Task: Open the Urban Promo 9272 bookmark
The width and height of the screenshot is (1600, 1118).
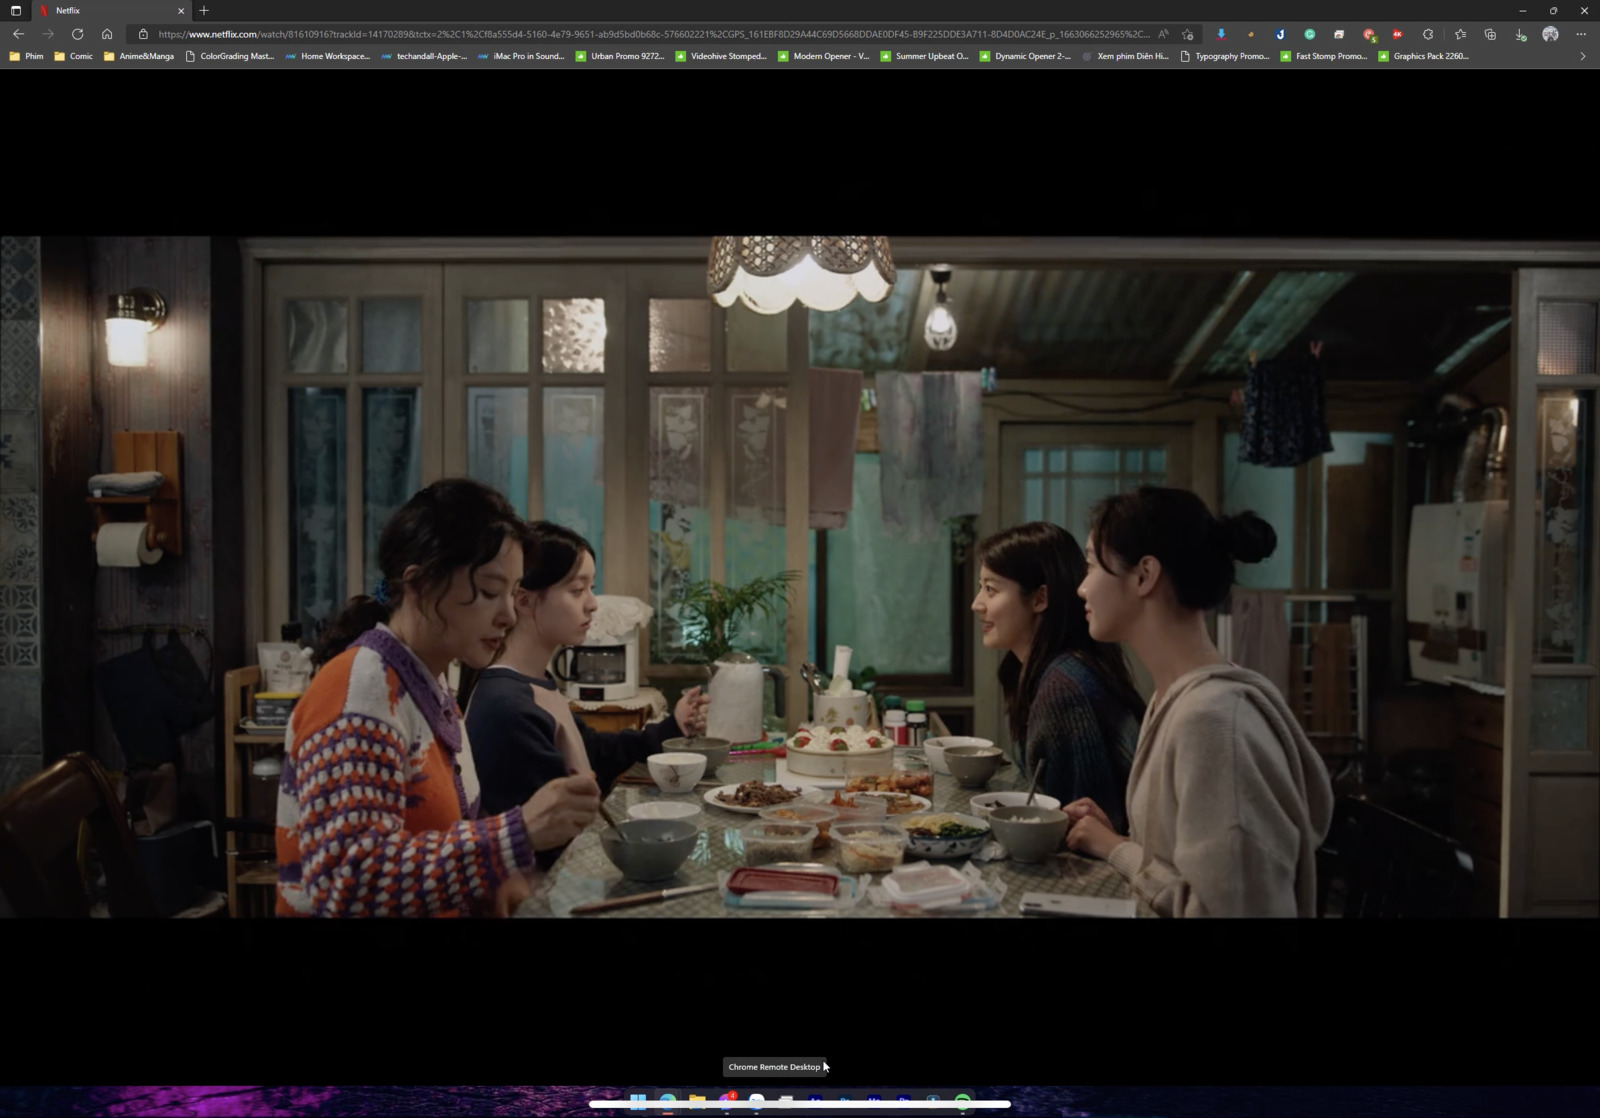Action: pyautogui.click(x=619, y=56)
